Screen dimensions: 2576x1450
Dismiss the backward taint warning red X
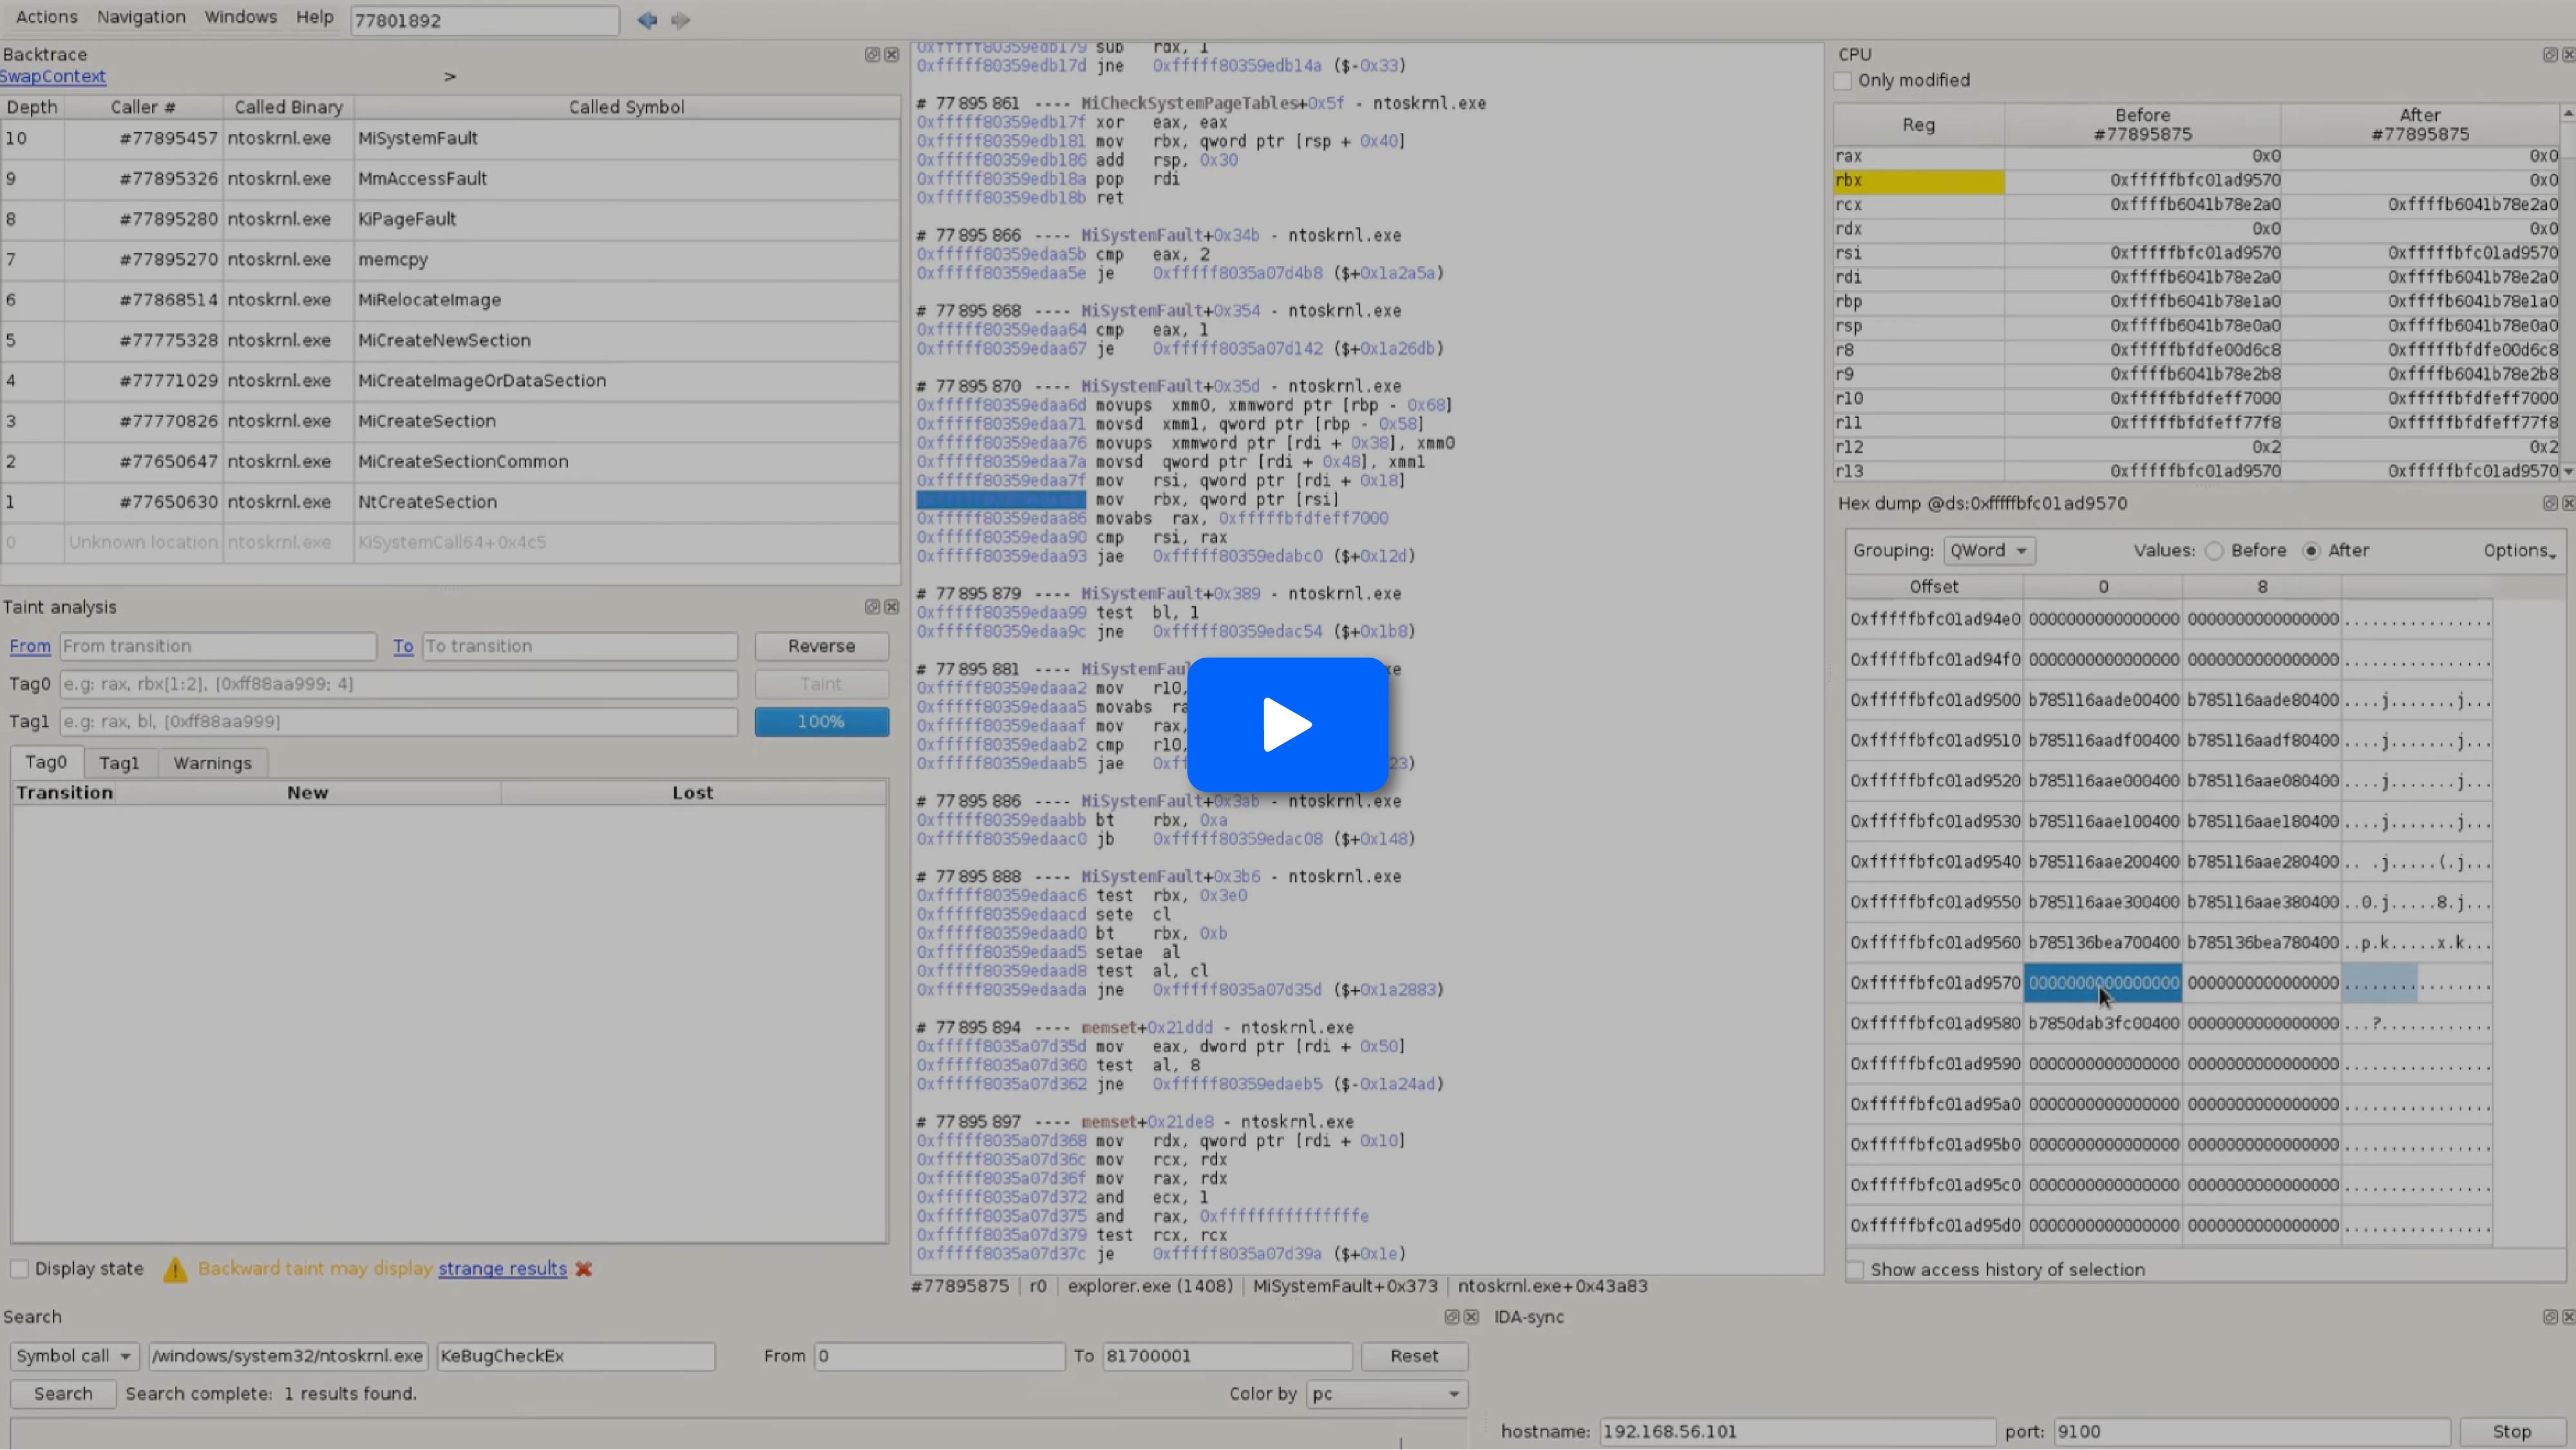[584, 1268]
